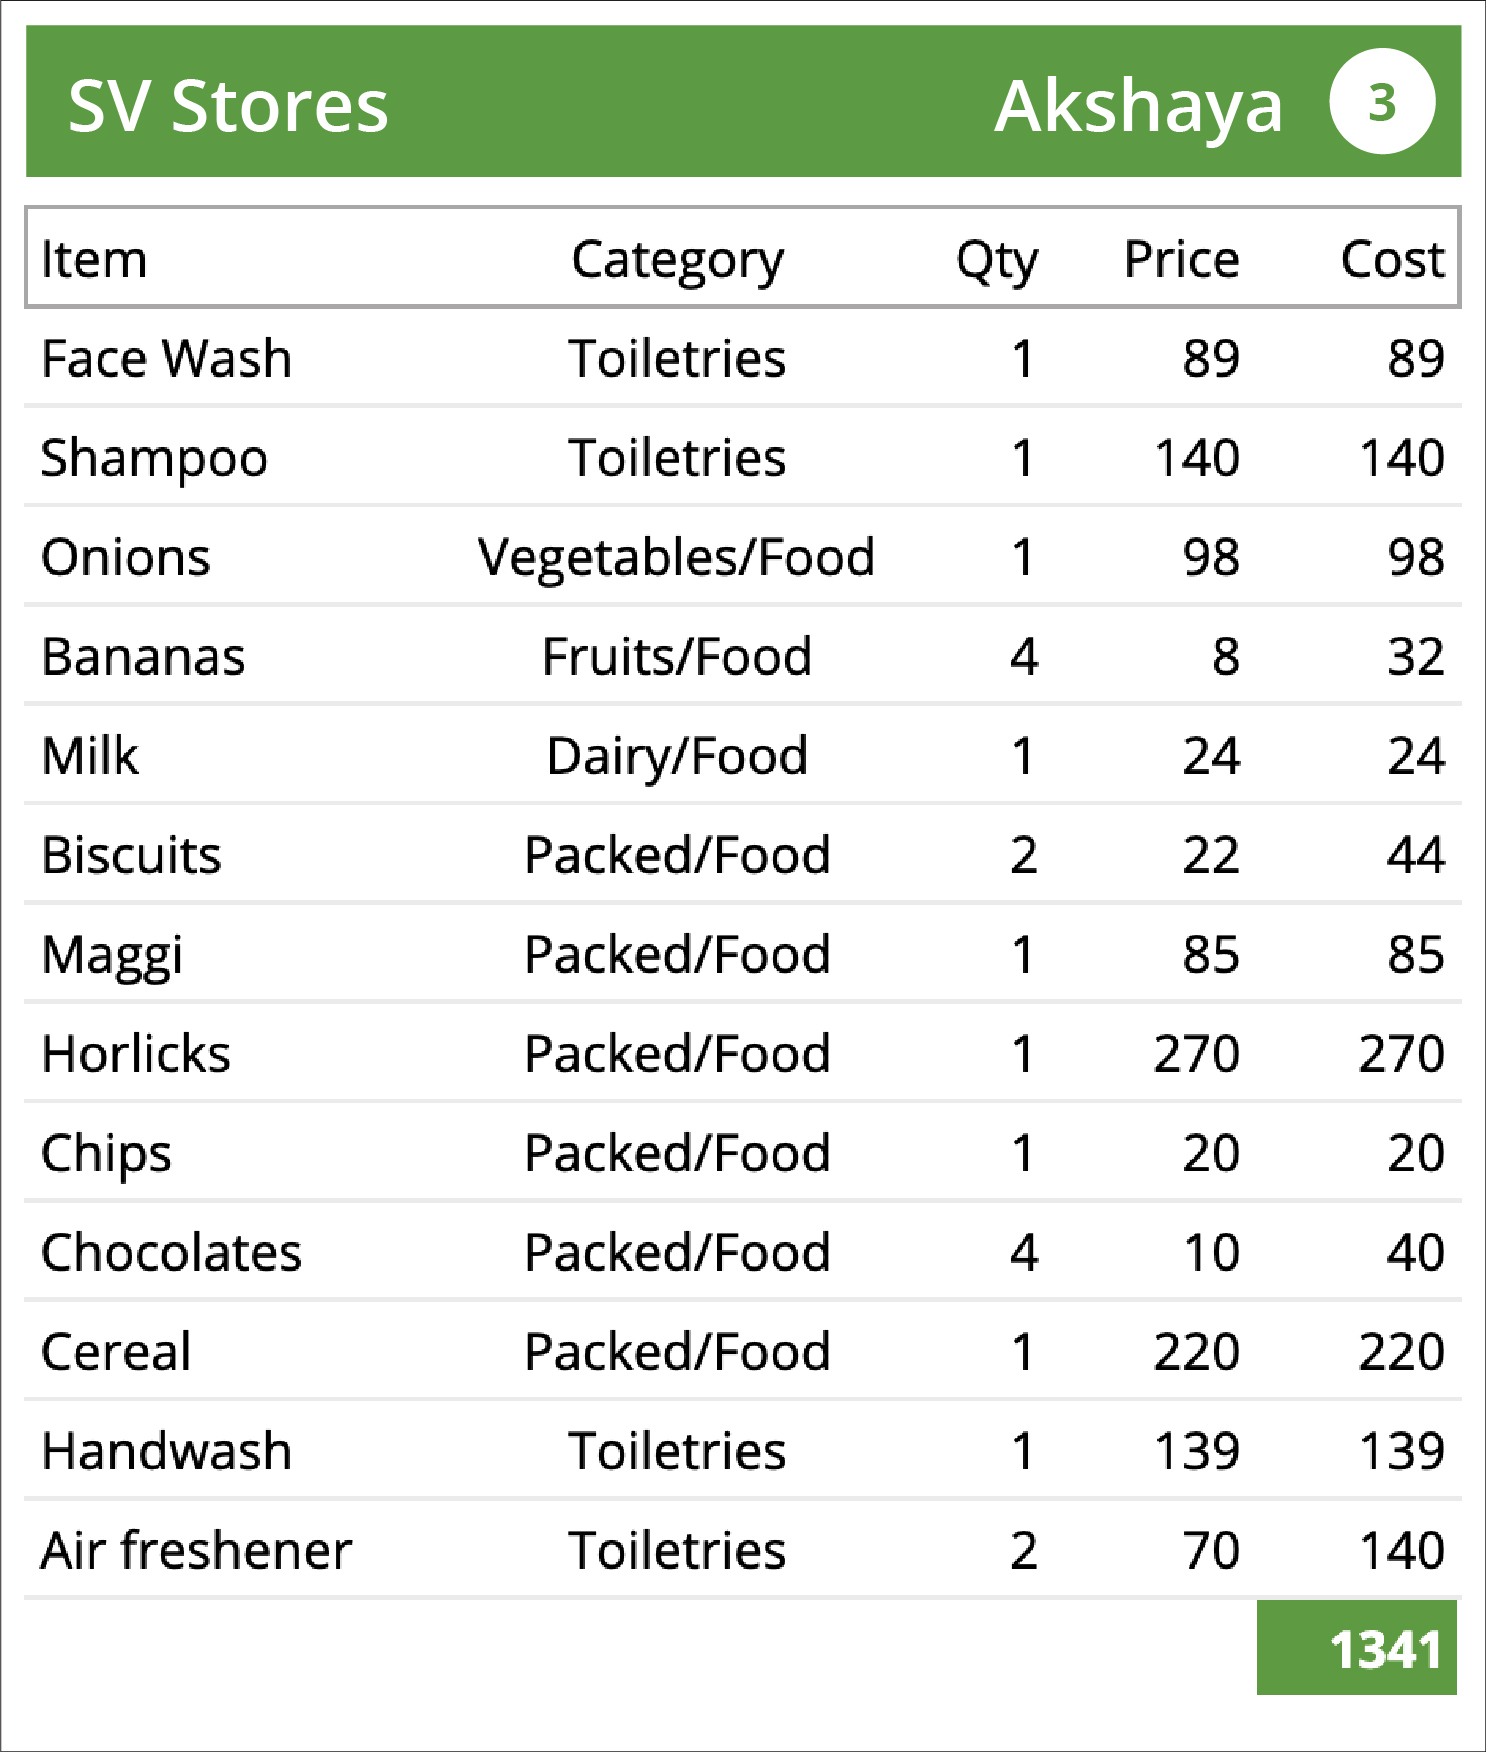Click the Item column header
The height and width of the screenshot is (1752, 1486).
point(94,259)
